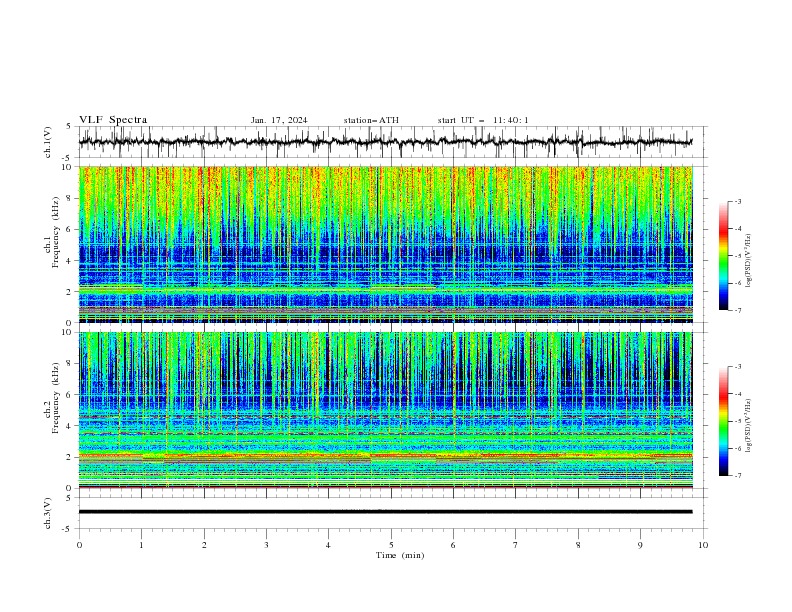Click the "8" tick on the time axis

[x=578, y=545]
